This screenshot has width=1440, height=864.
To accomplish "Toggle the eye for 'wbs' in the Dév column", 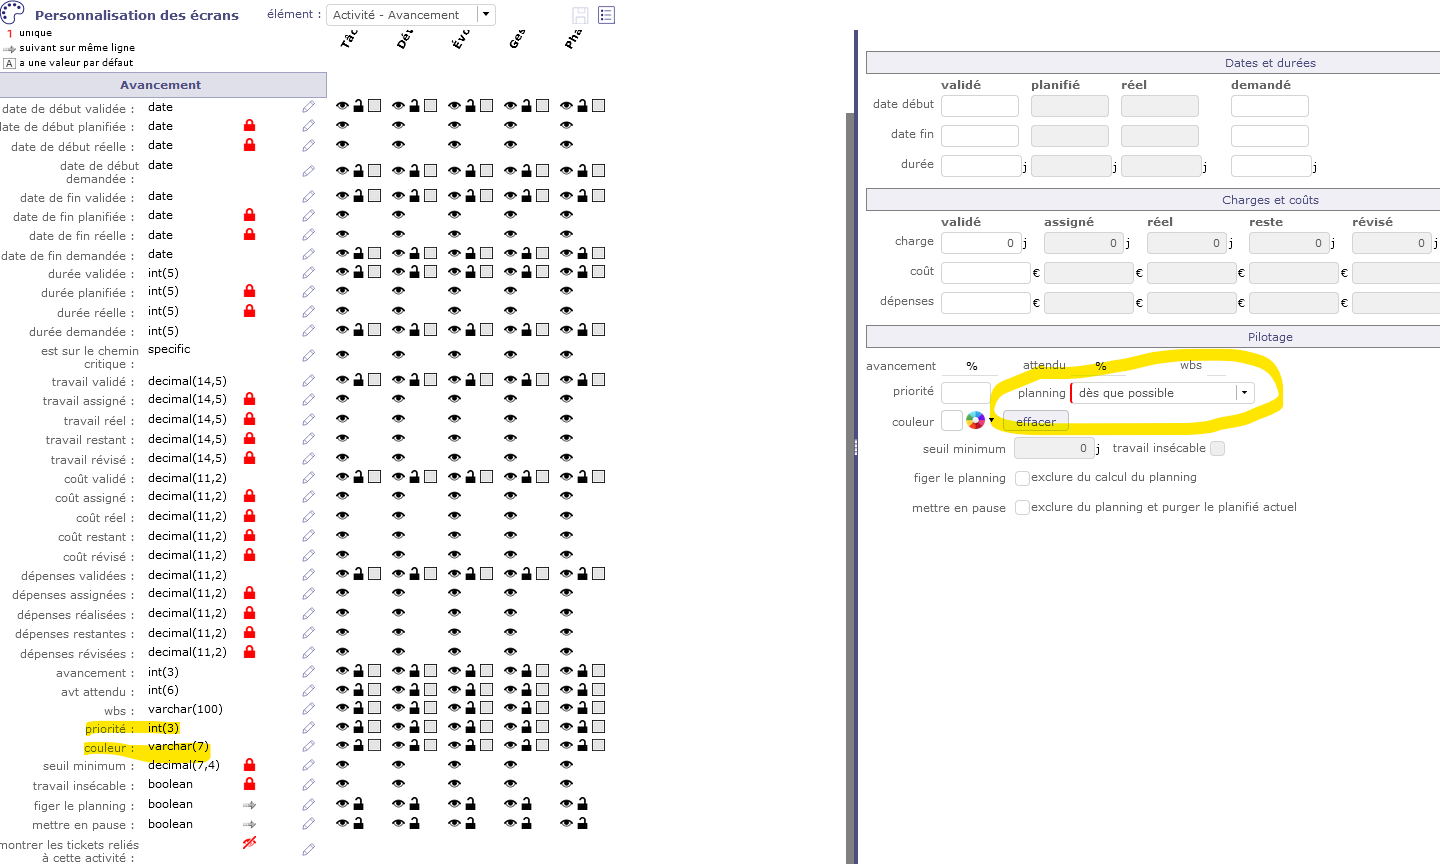I will click(x=398, y=709).
